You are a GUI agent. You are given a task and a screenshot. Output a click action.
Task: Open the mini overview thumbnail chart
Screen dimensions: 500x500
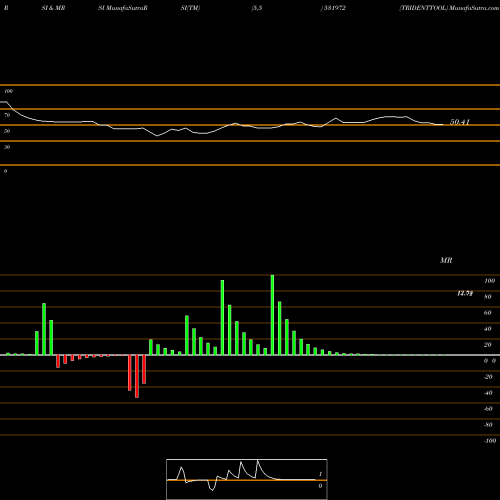point(247,479)
